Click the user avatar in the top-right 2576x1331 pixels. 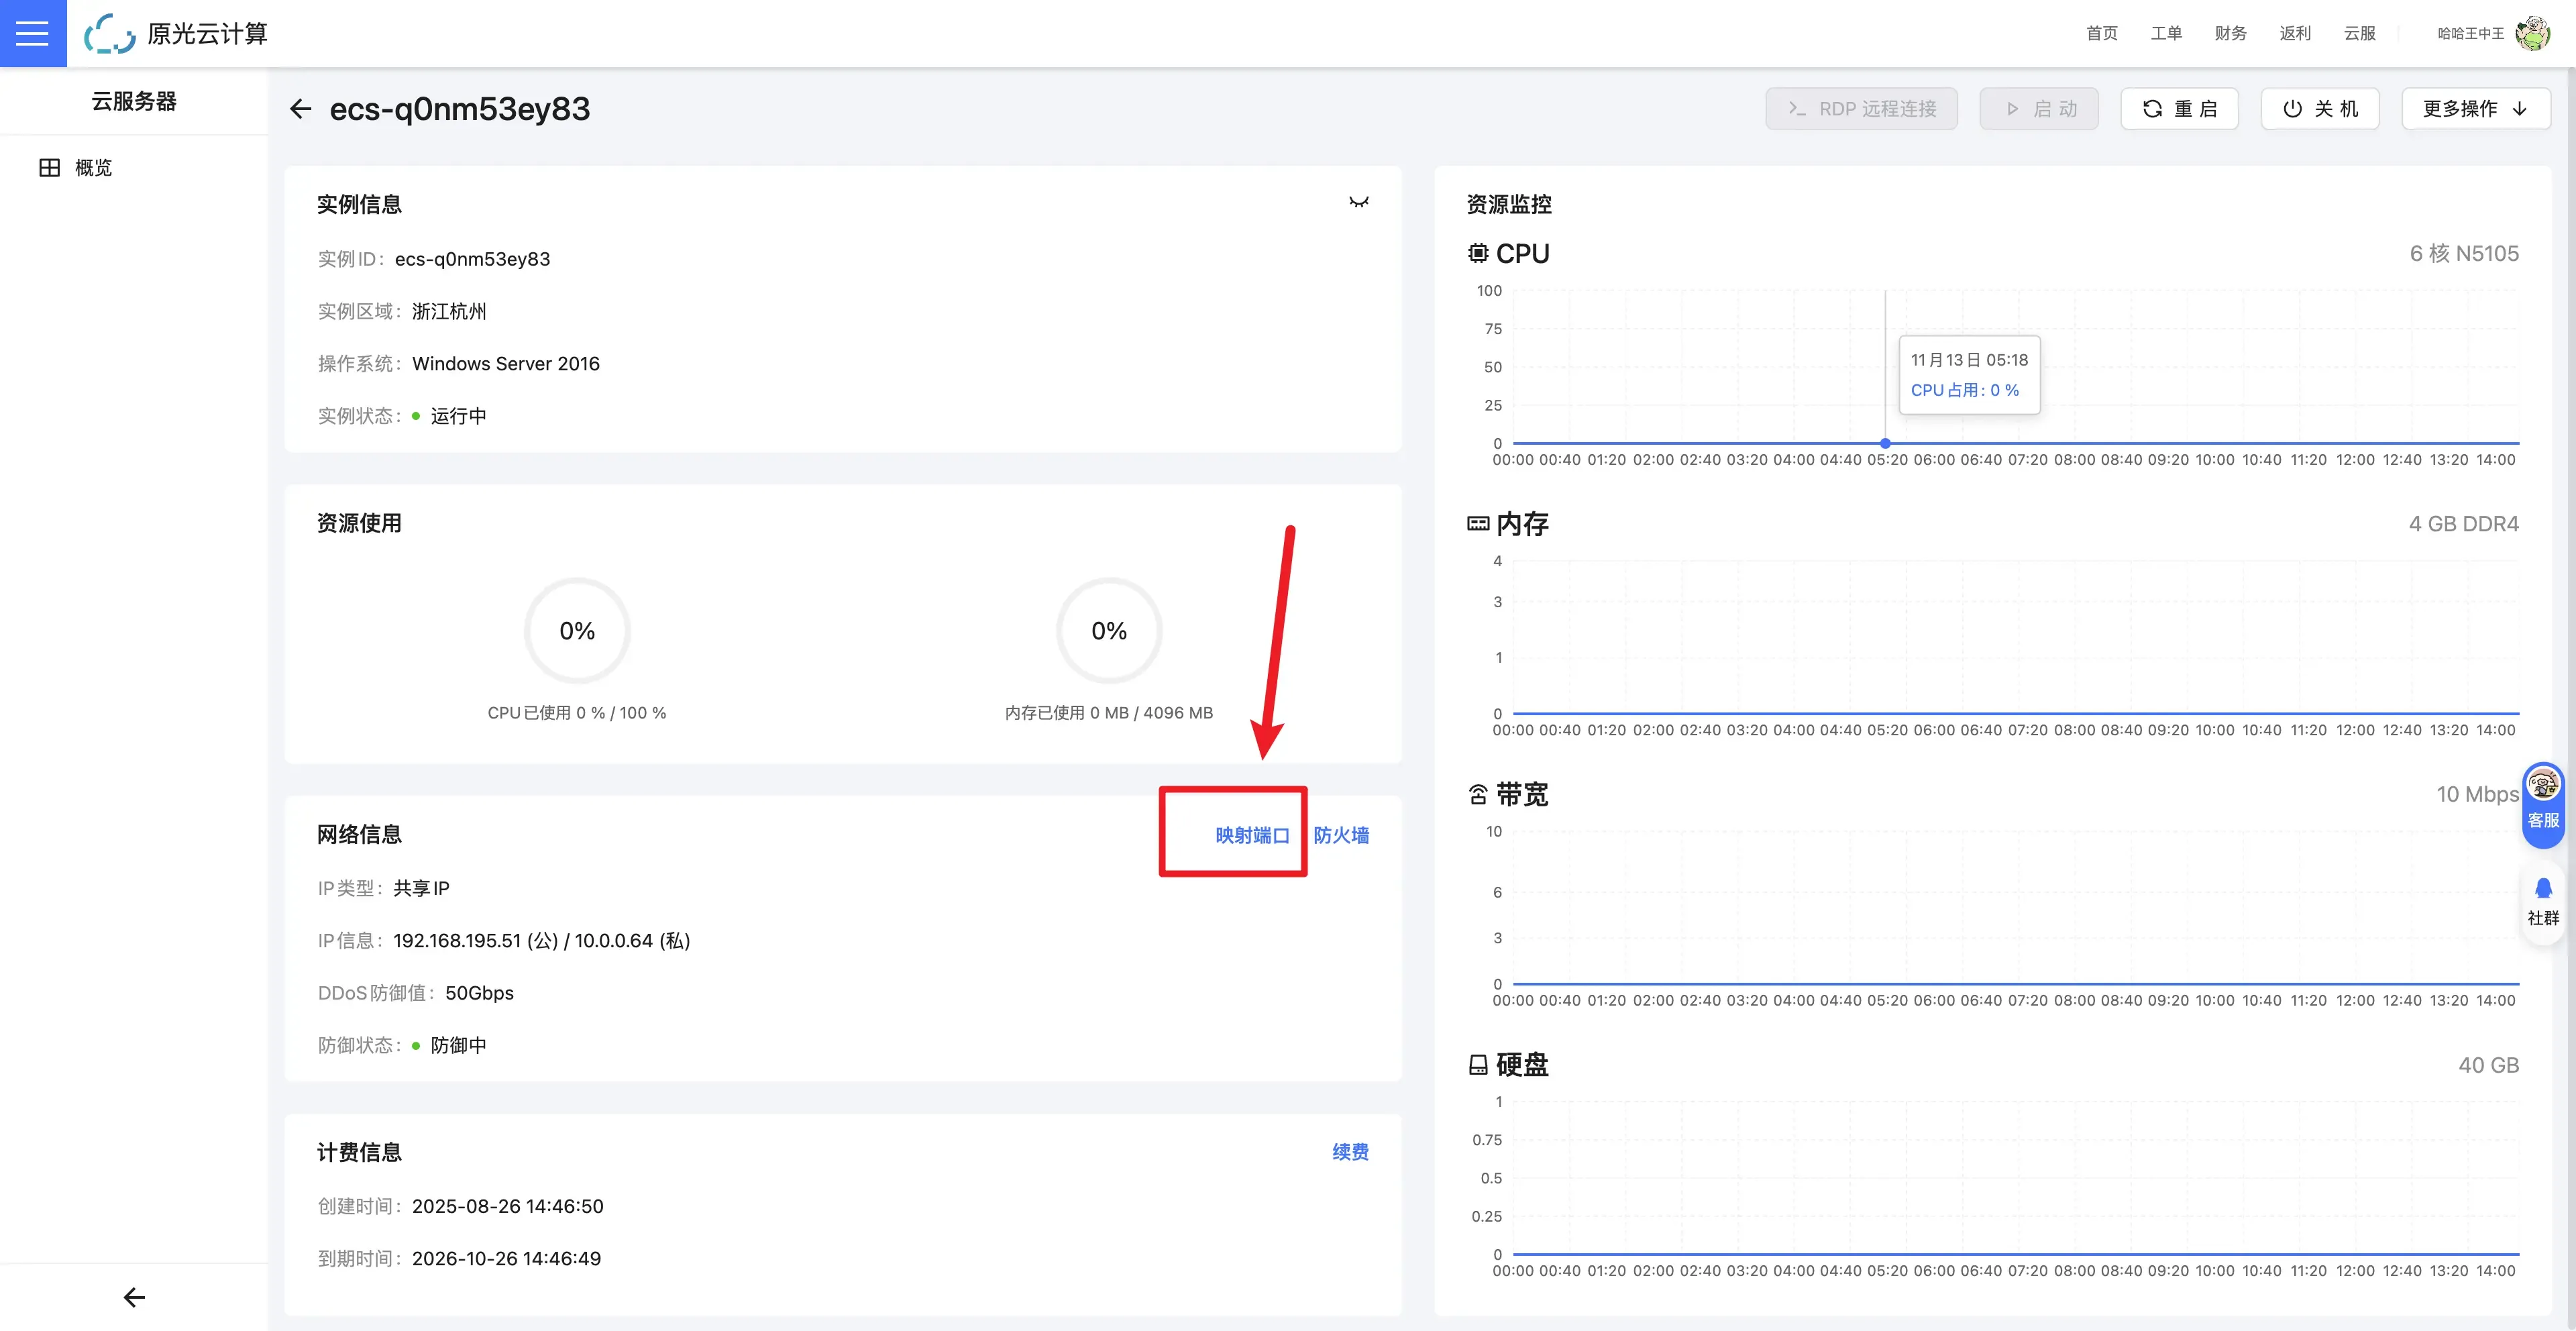click(2532, 33)
